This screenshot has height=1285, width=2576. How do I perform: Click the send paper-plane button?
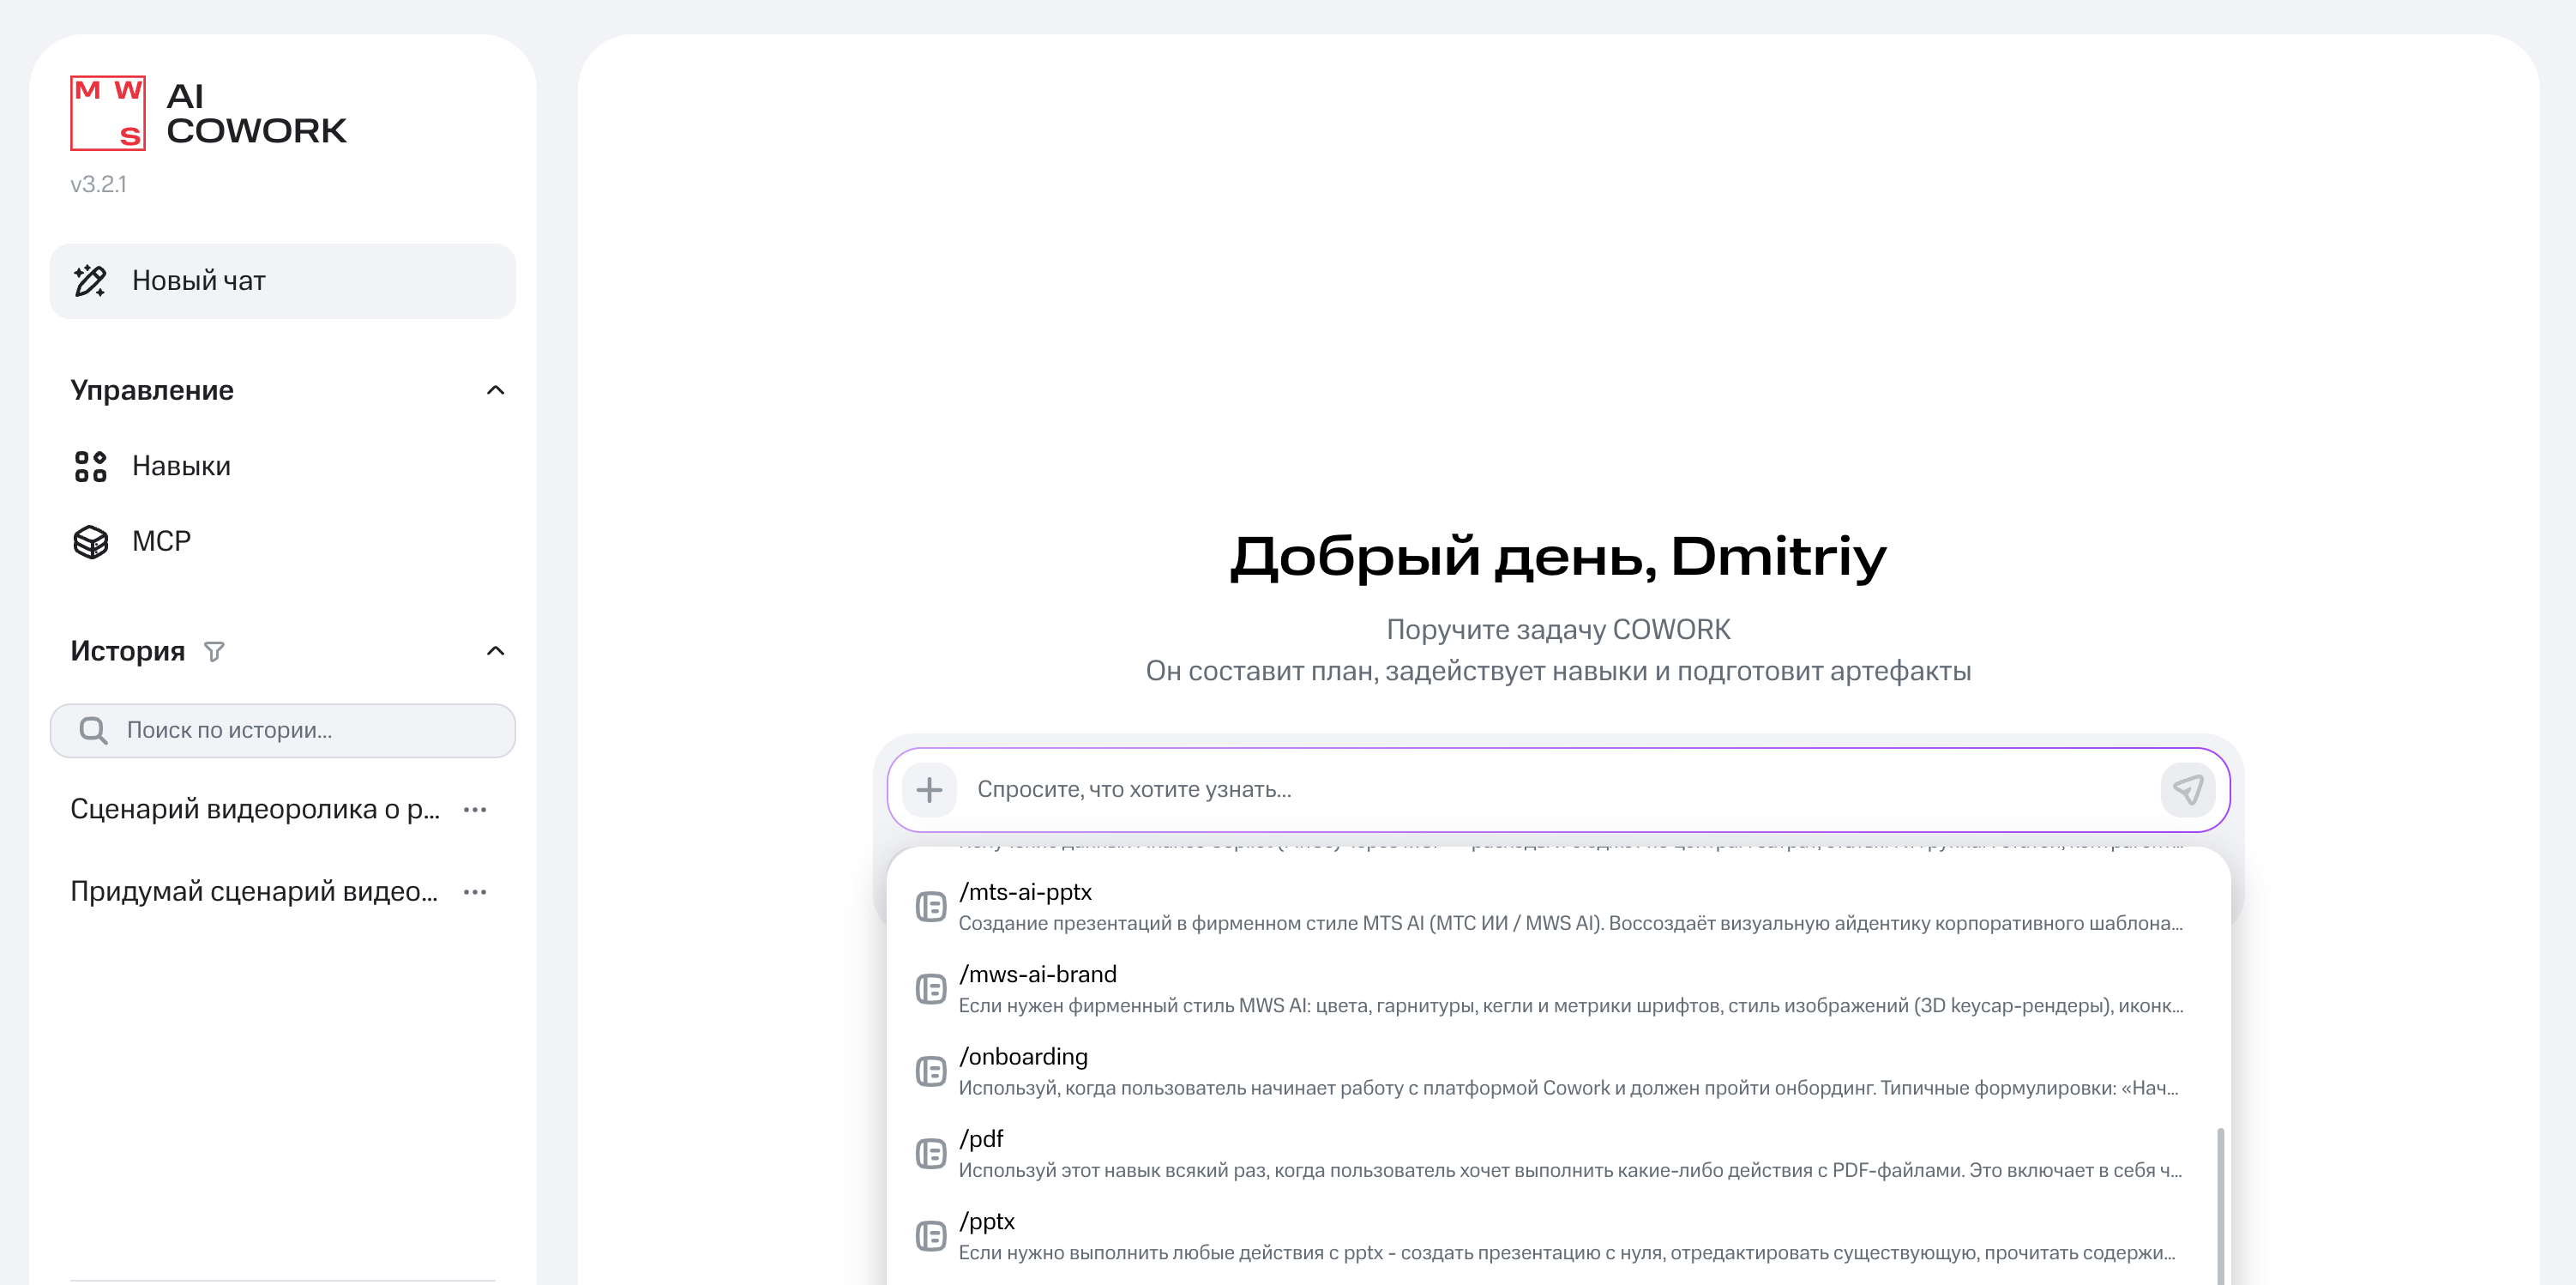pyautogui.click(x=2187, y=790)
